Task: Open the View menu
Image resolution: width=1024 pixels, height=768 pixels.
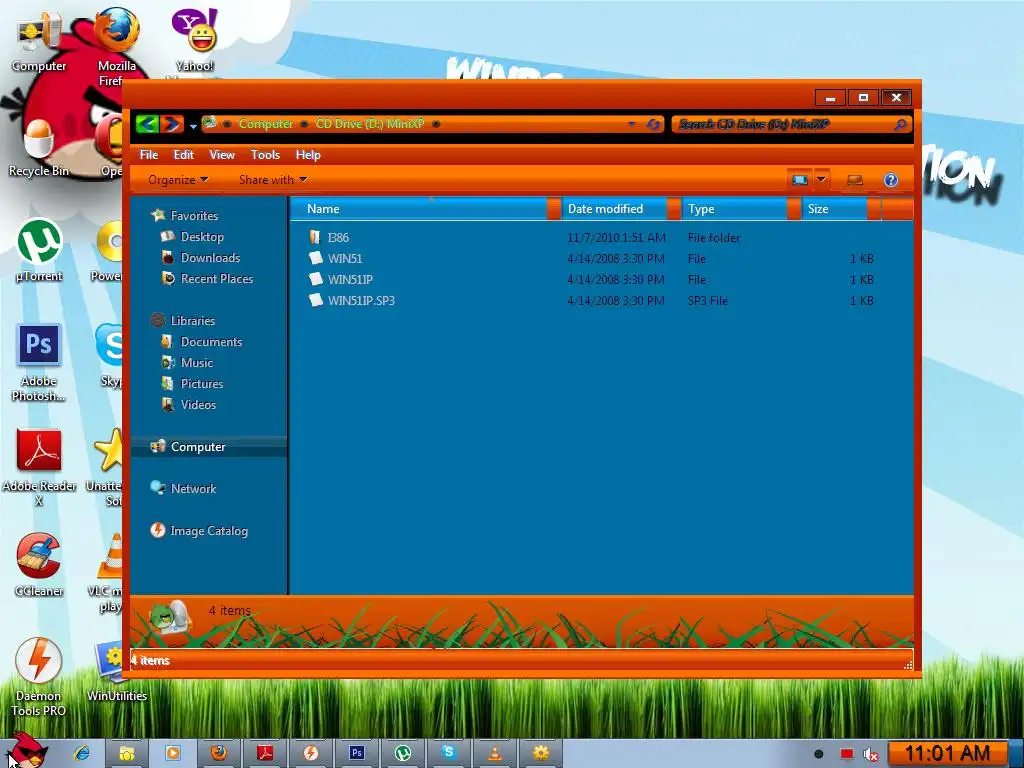Action: 222,155
